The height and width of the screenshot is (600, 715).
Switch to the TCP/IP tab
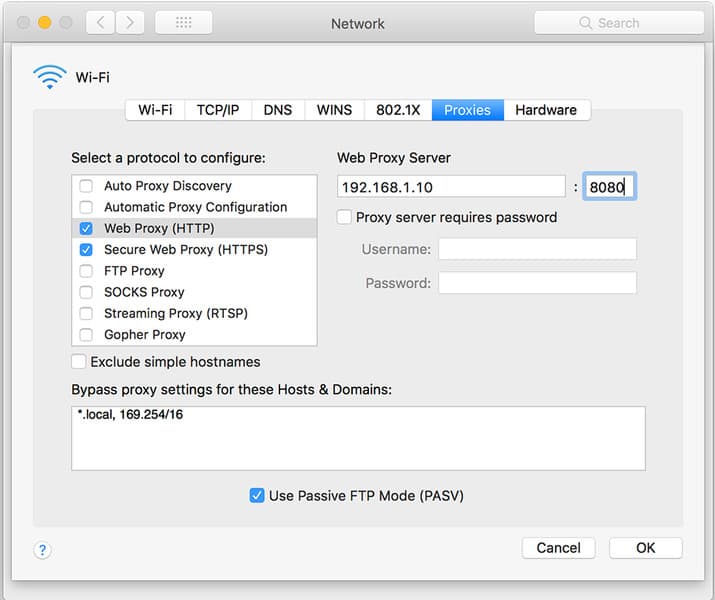(x=218, y=110)
